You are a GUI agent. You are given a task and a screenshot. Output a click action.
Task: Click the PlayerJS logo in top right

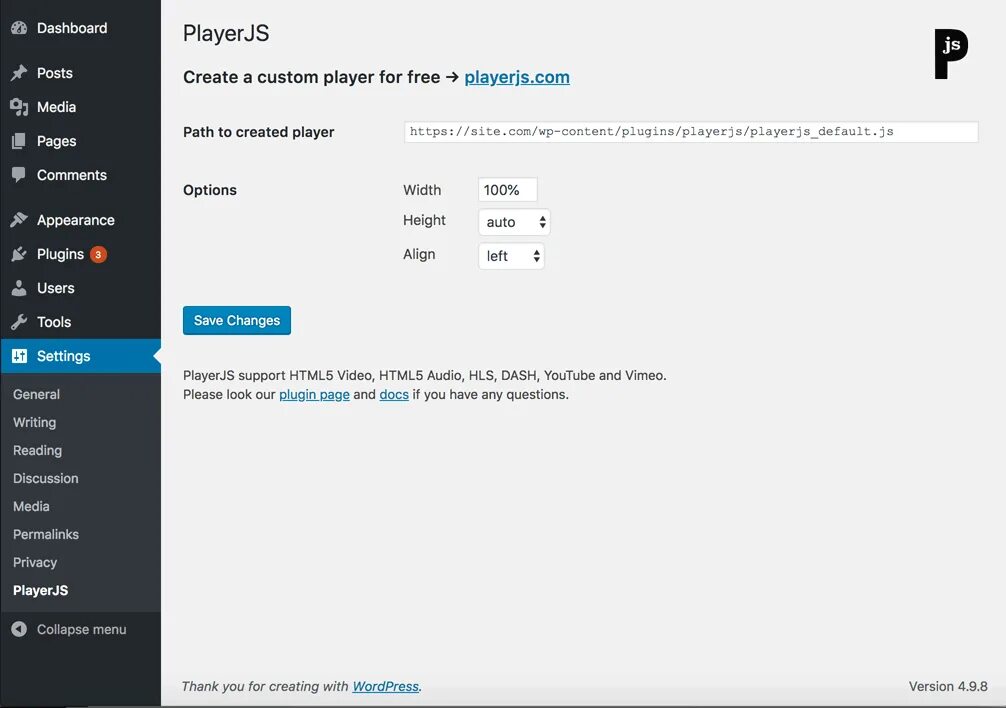951,54
